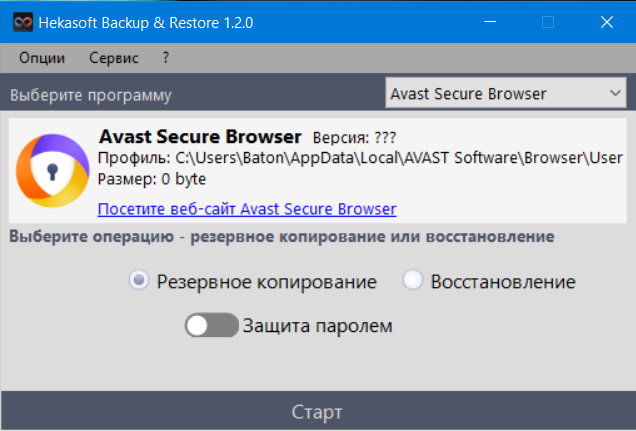Click the disabled maximize window button
Viewport: 636px width, 431px height.
548,22
